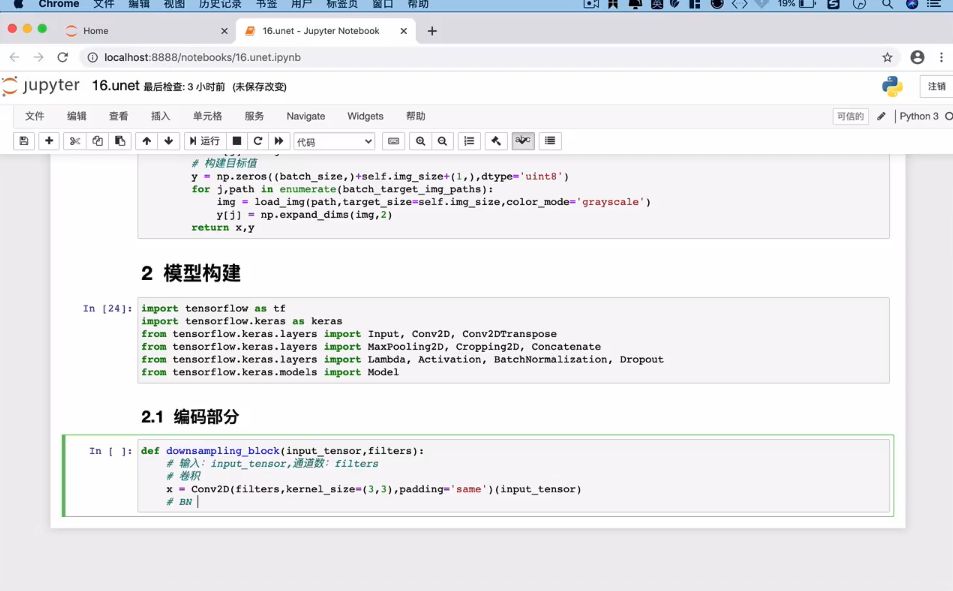Copy selected cells icon
This screenshot has height=591, width=953.
pyautogui.click(x=97, y=141)
